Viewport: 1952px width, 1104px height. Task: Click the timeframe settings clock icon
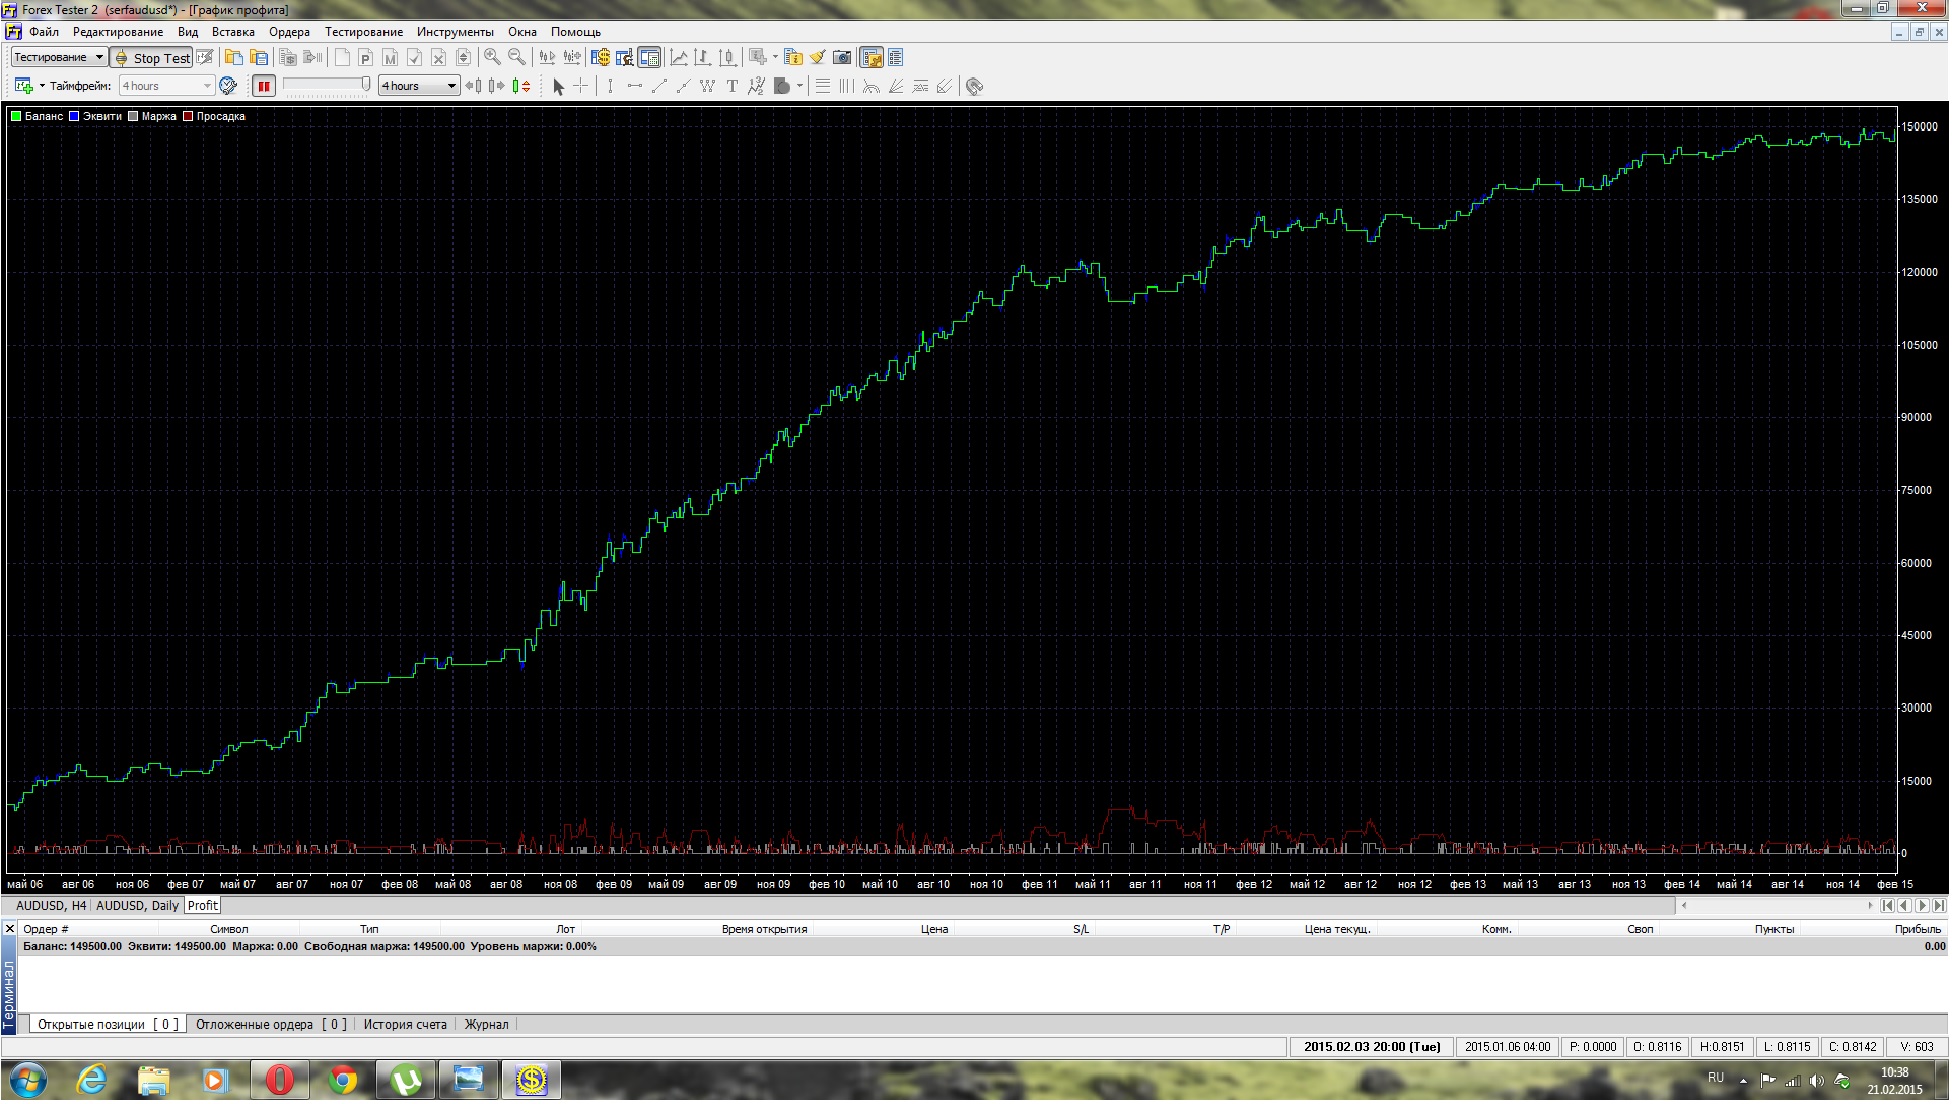(228, 86)
